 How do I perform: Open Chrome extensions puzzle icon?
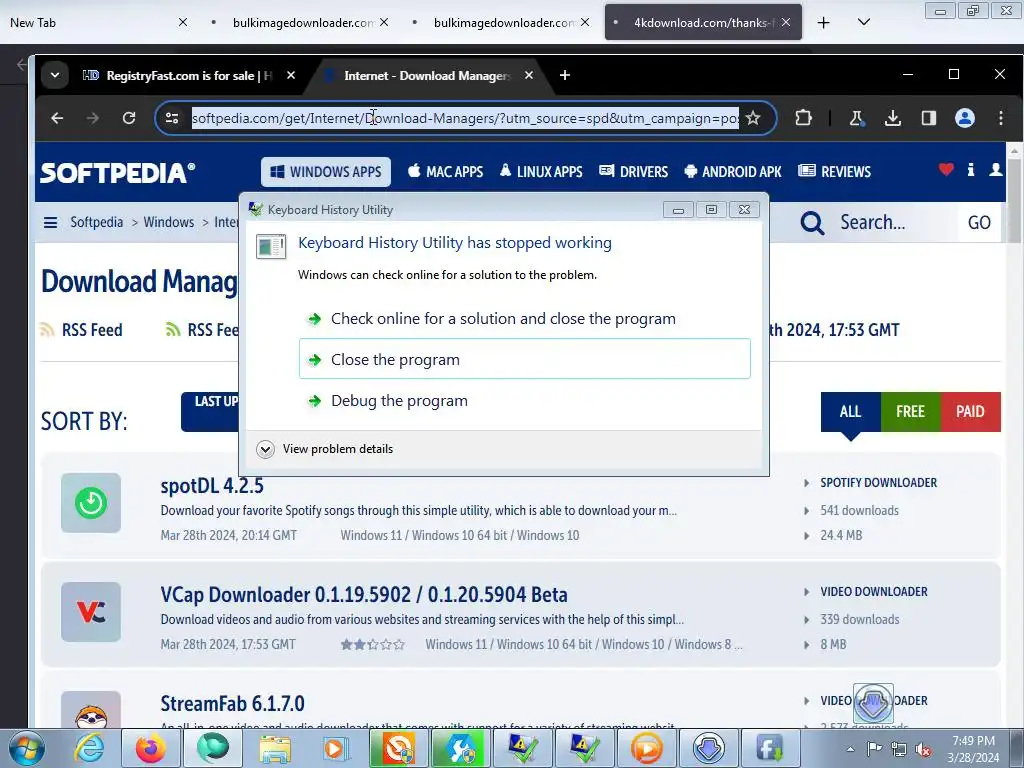(x=803, y=118)
